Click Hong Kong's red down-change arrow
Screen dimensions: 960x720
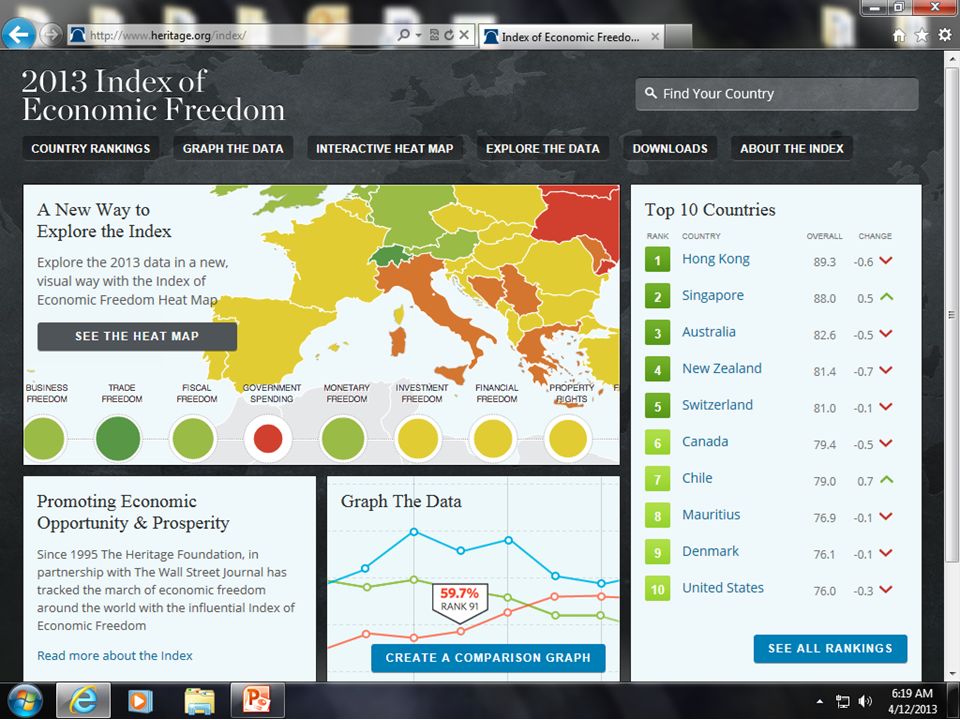pyautogui.click(x=886, y=261)
